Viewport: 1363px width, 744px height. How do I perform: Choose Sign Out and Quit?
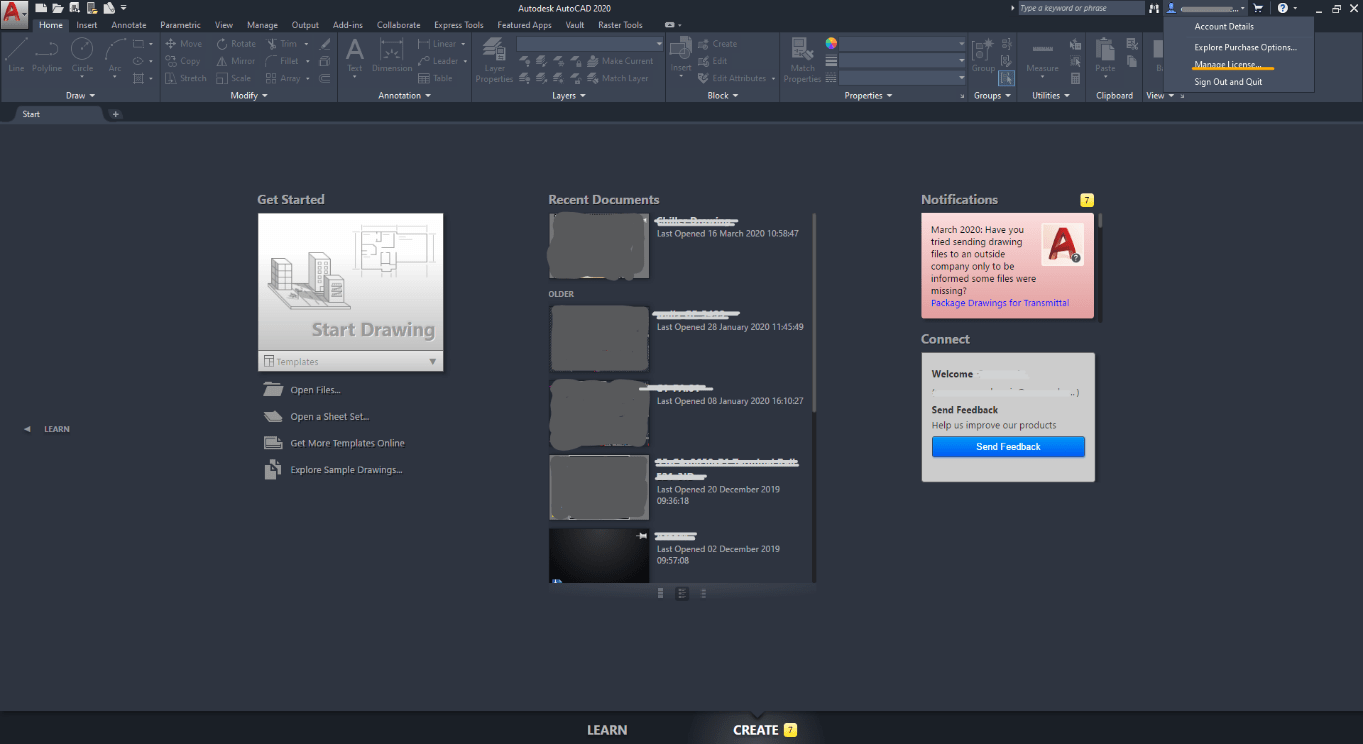[x=1228, y=82]
